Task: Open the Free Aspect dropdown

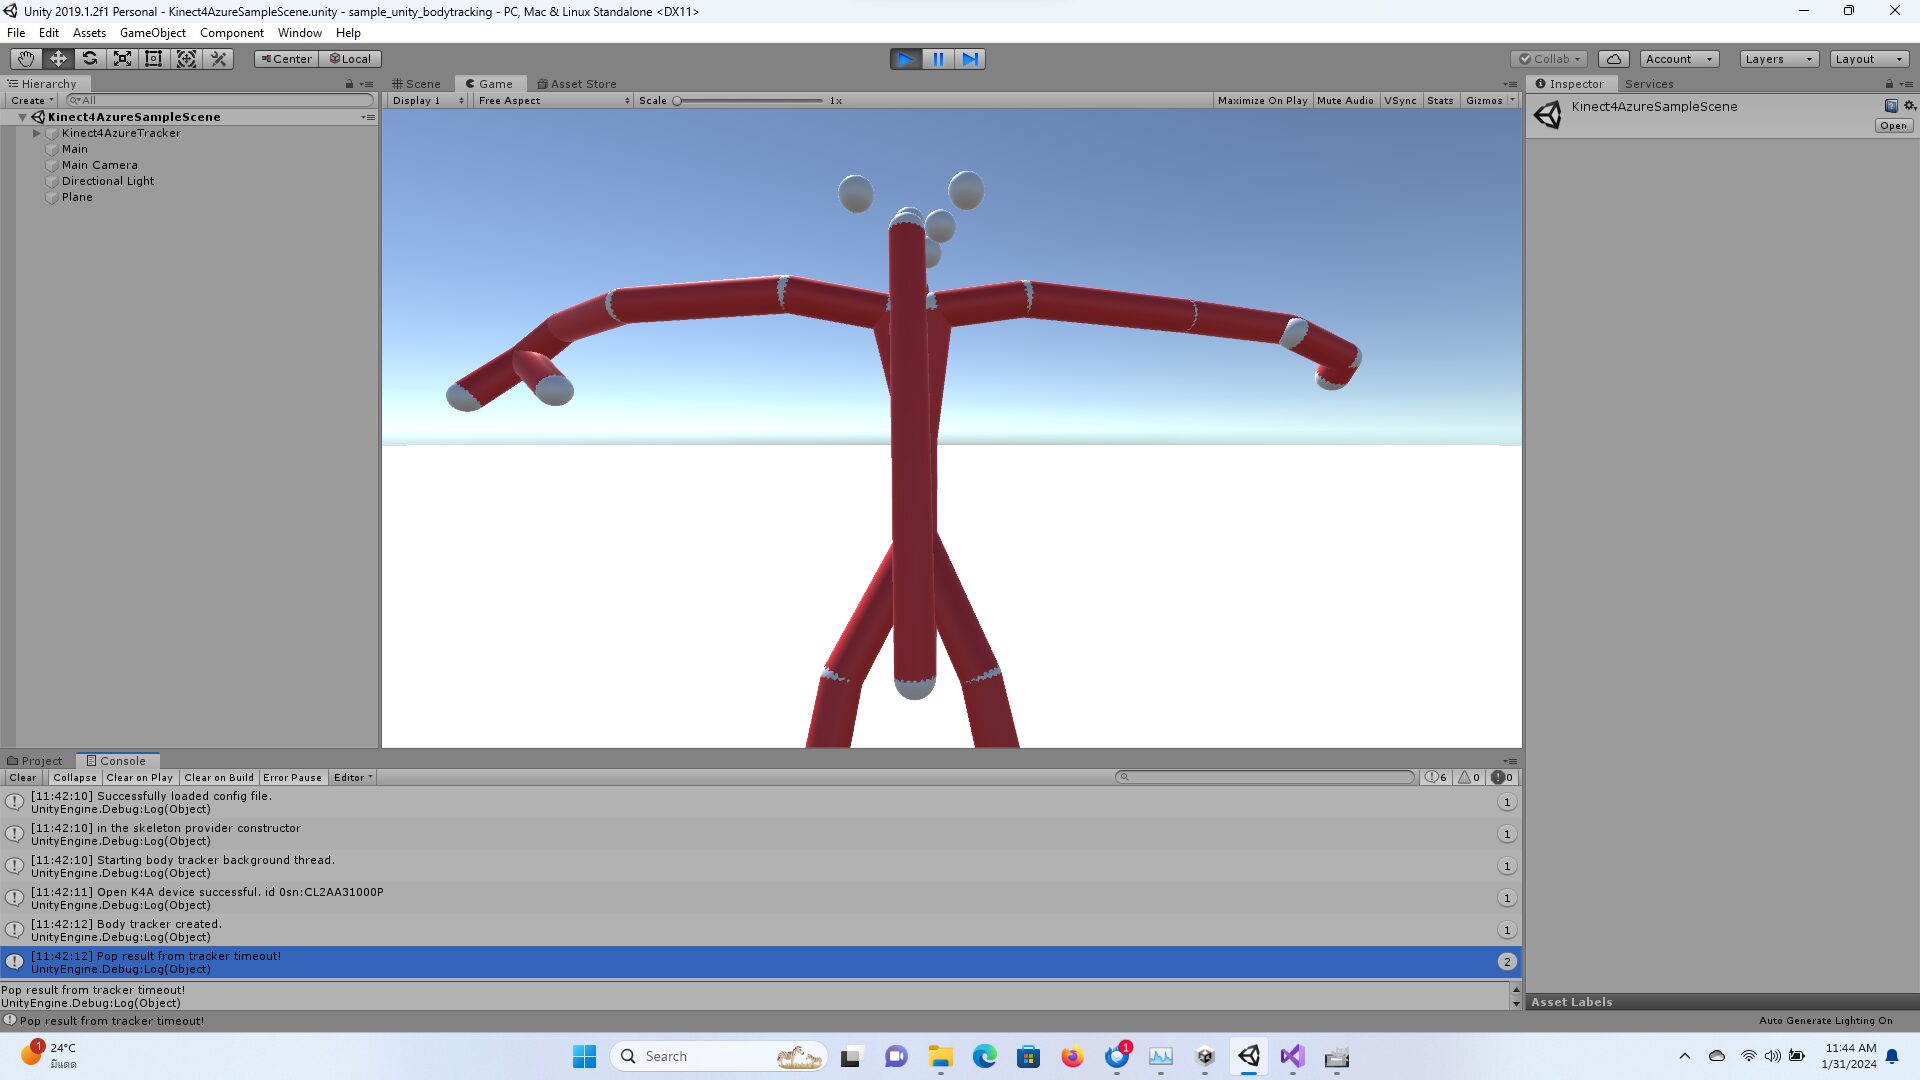Action: [x=554, y=100]
